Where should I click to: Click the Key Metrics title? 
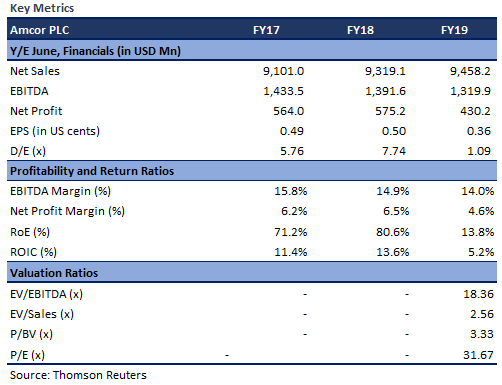42,8
